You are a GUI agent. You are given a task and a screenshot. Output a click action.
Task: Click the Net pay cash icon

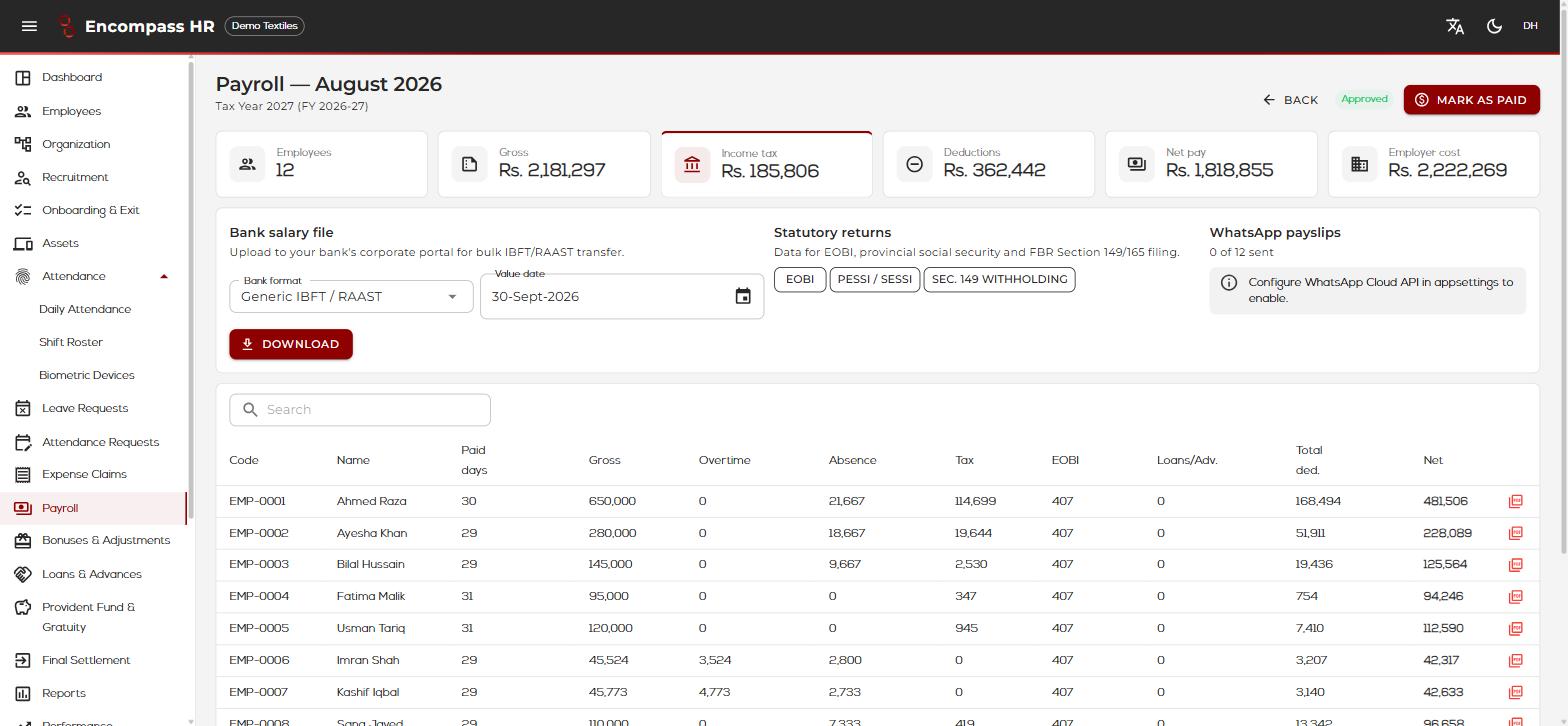1137,164
